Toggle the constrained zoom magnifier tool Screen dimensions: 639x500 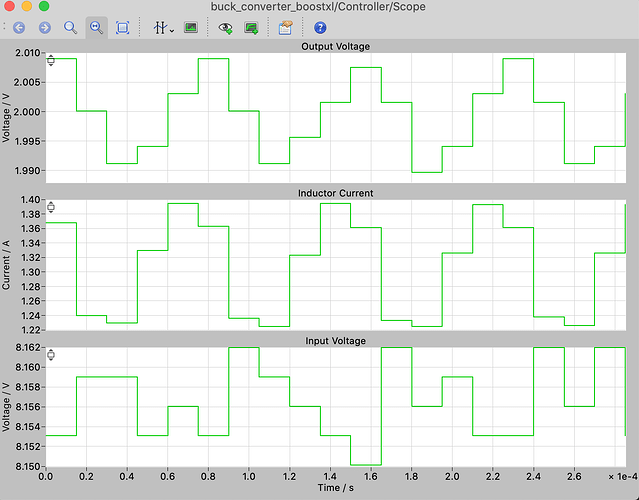point(97,28)
